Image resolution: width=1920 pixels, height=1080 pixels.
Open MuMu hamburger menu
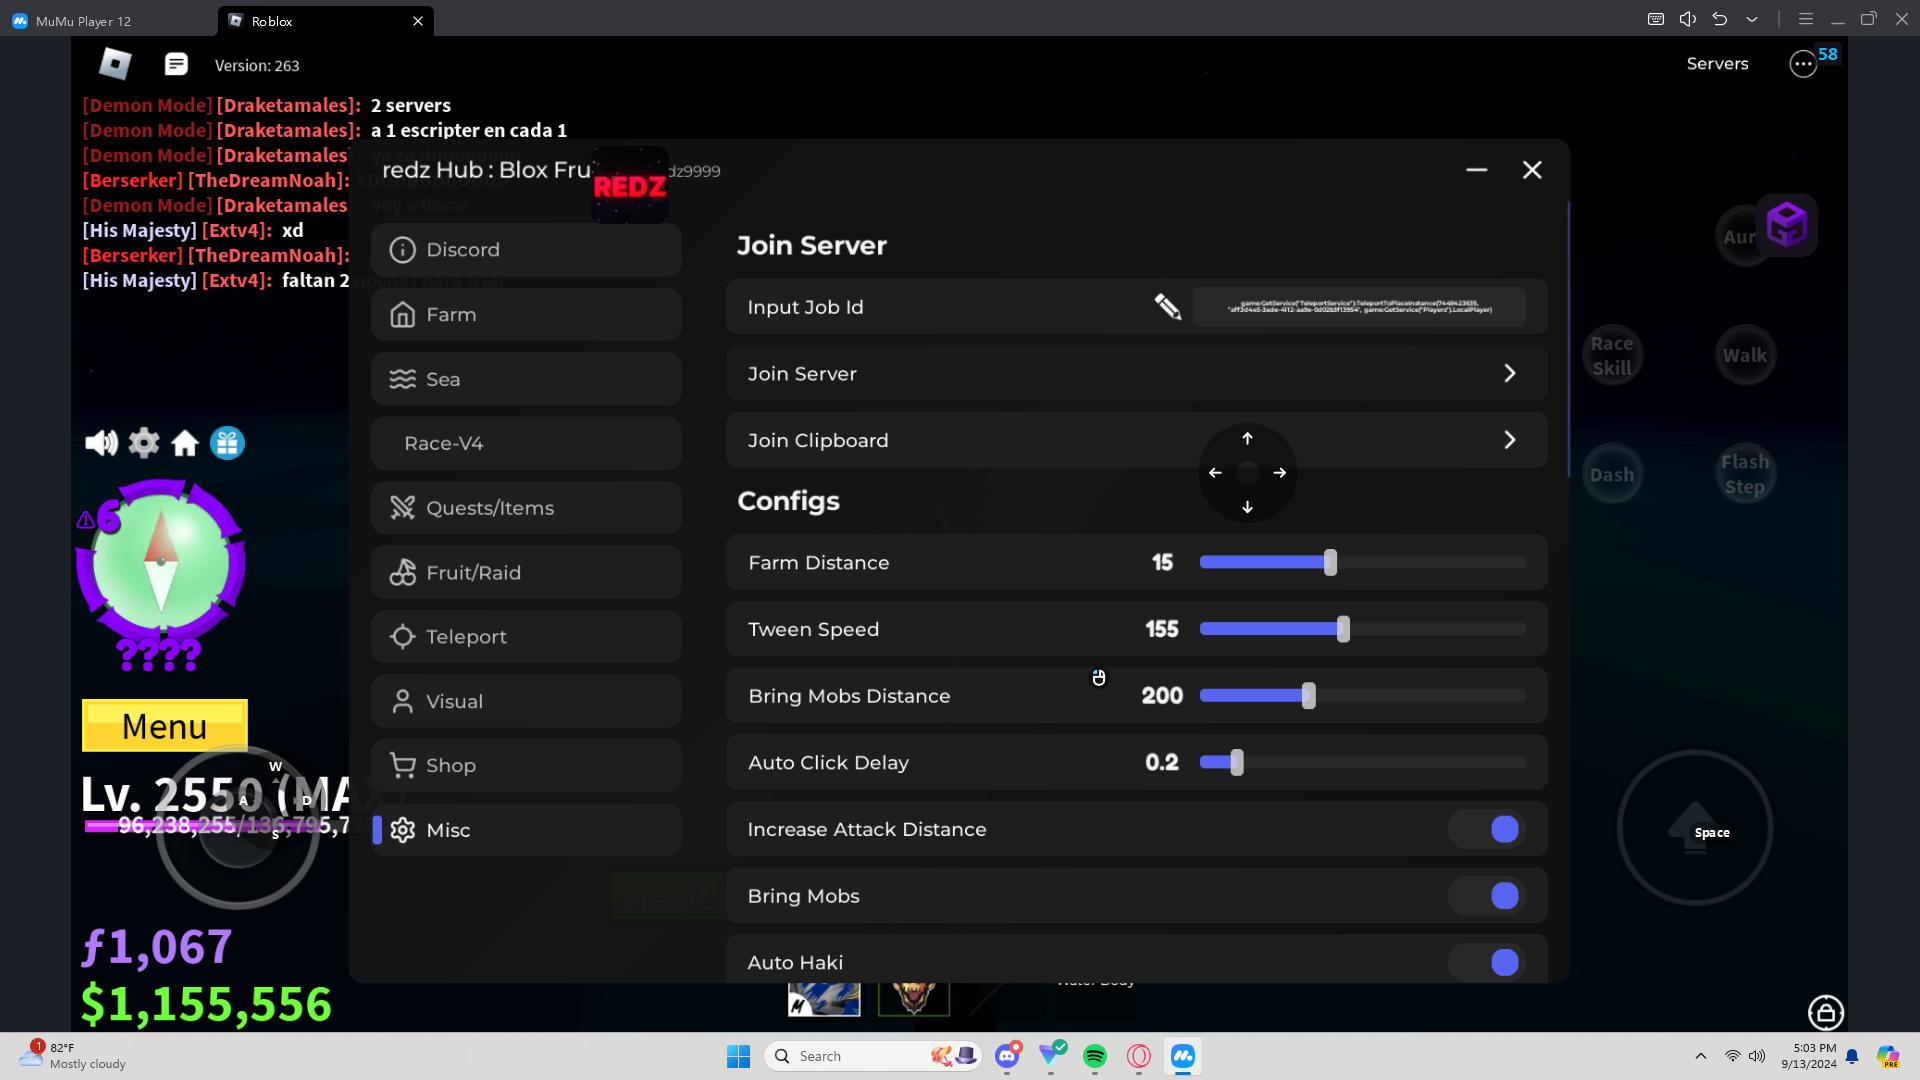(x=1806, y=19)
